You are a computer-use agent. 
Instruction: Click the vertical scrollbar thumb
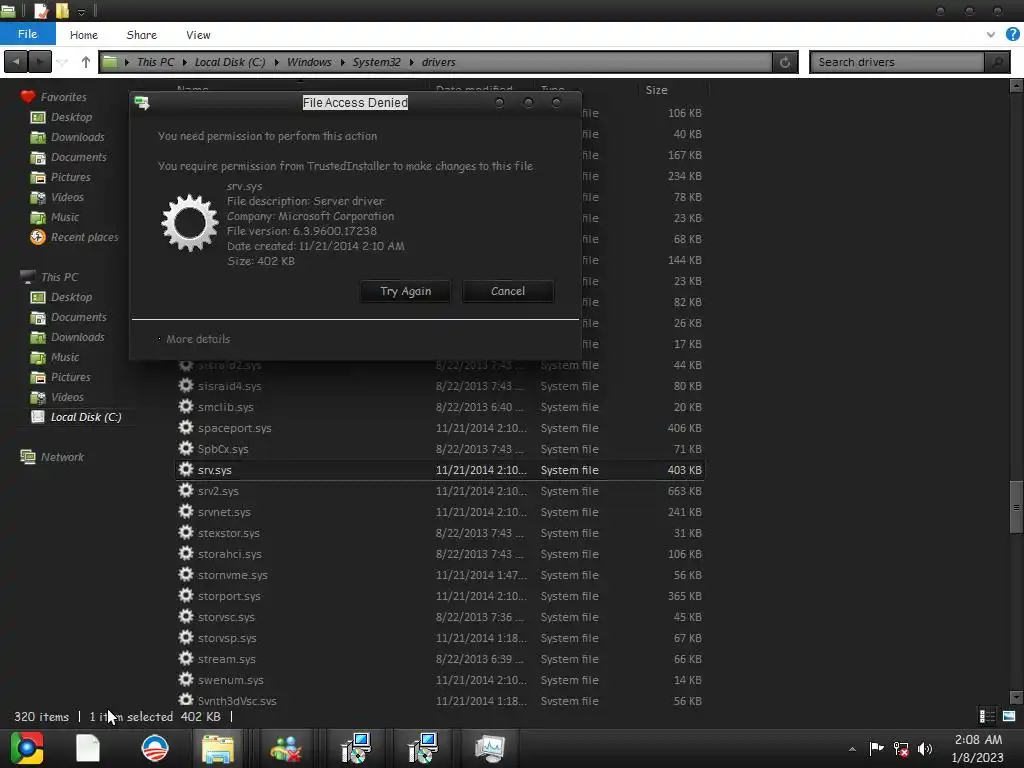[x=1016, y=507]
